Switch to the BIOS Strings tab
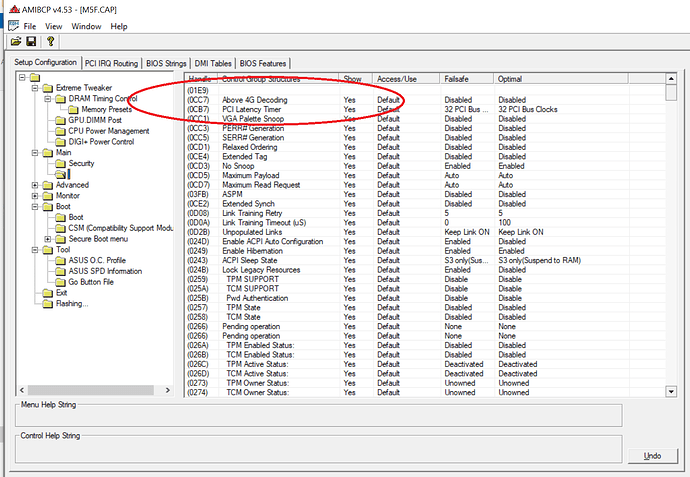 click(166, 63)
